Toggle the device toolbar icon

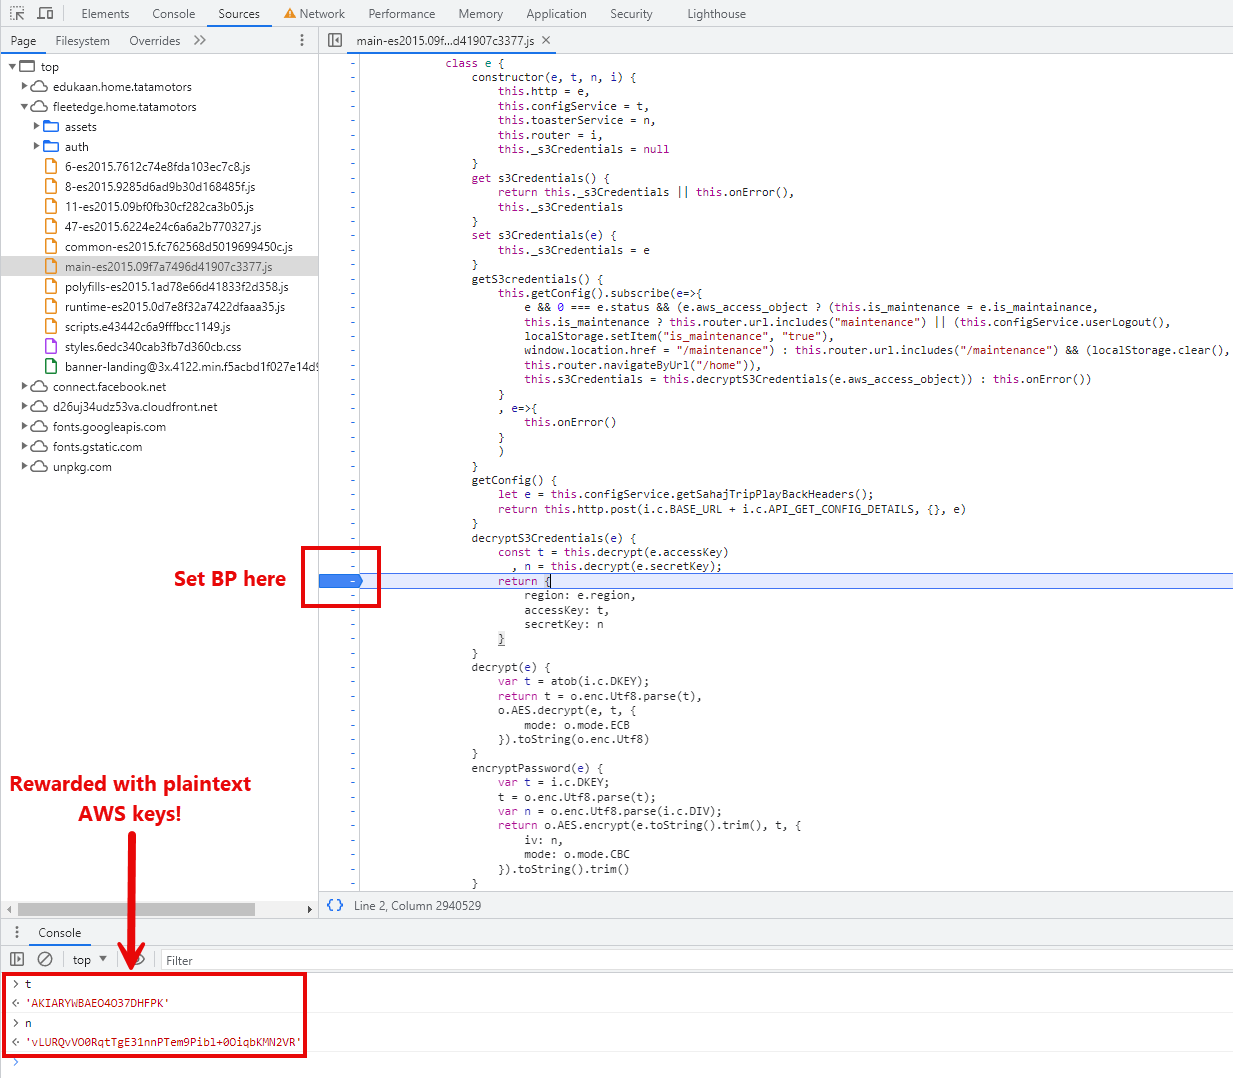click(x=45, y=13)
